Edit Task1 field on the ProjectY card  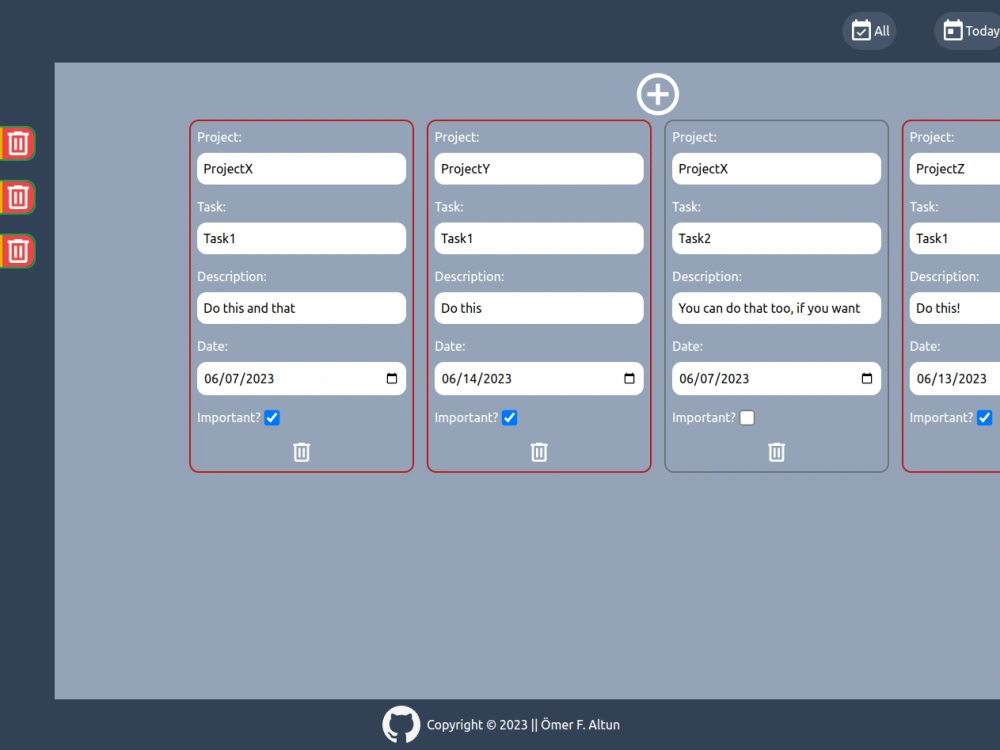point(539,239)
